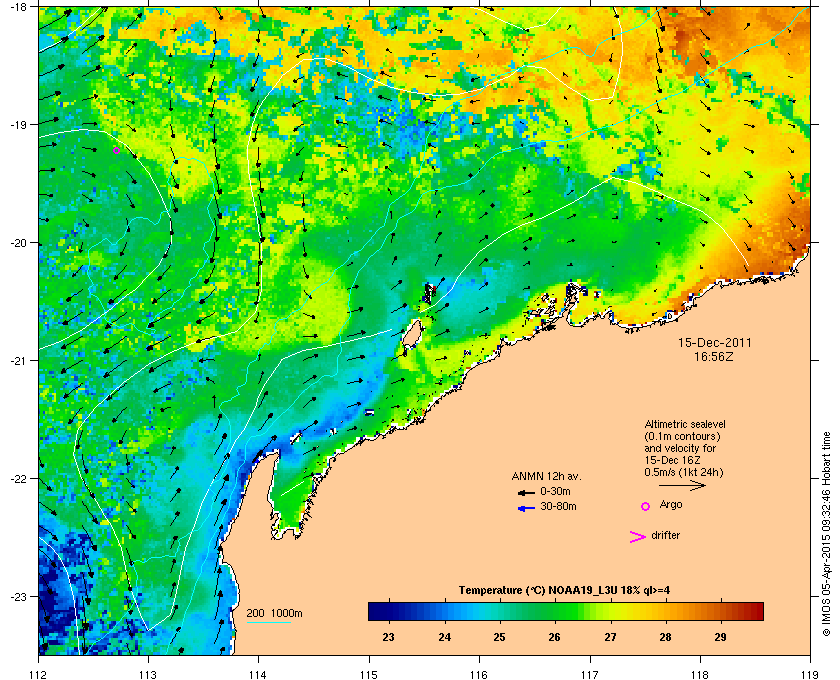Click the oval island outline near 20.8°S
Viewport: 840px width, 680px height.
pos(411,335)
